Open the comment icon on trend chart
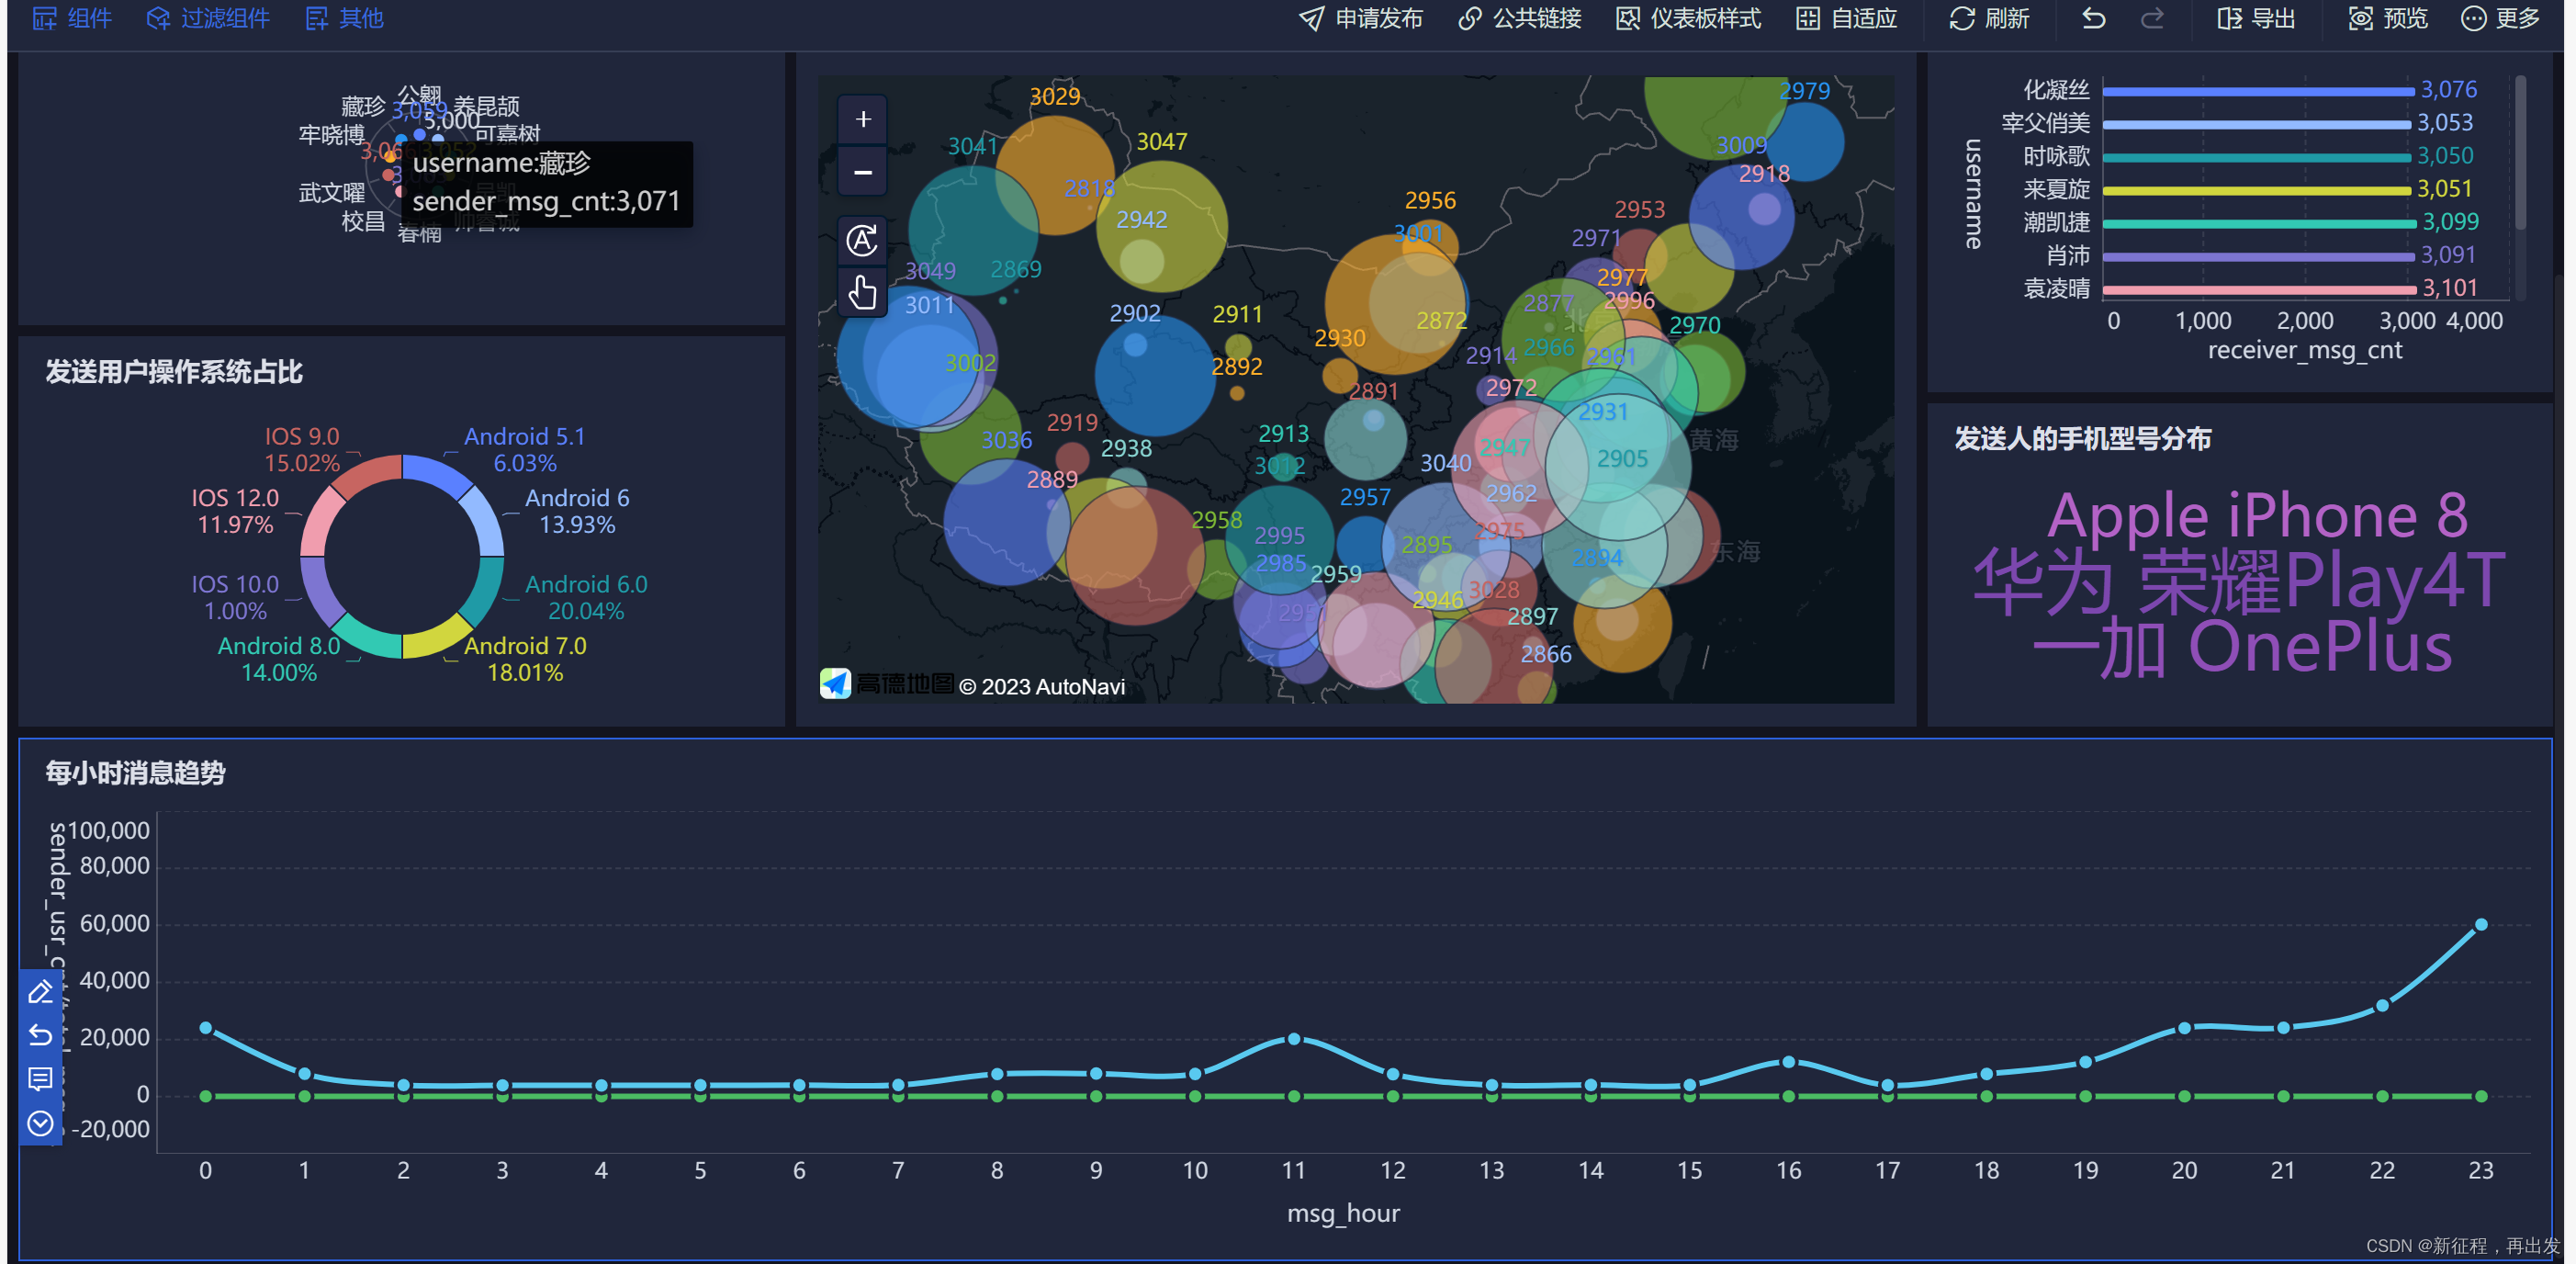This screenshot has width=2576, height=1264. click(40, 1079)
